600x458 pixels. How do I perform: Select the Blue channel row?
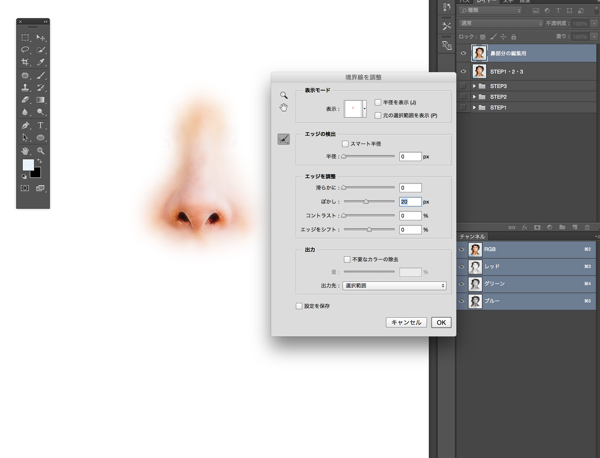pyautogui.click(x=527, y=301)
